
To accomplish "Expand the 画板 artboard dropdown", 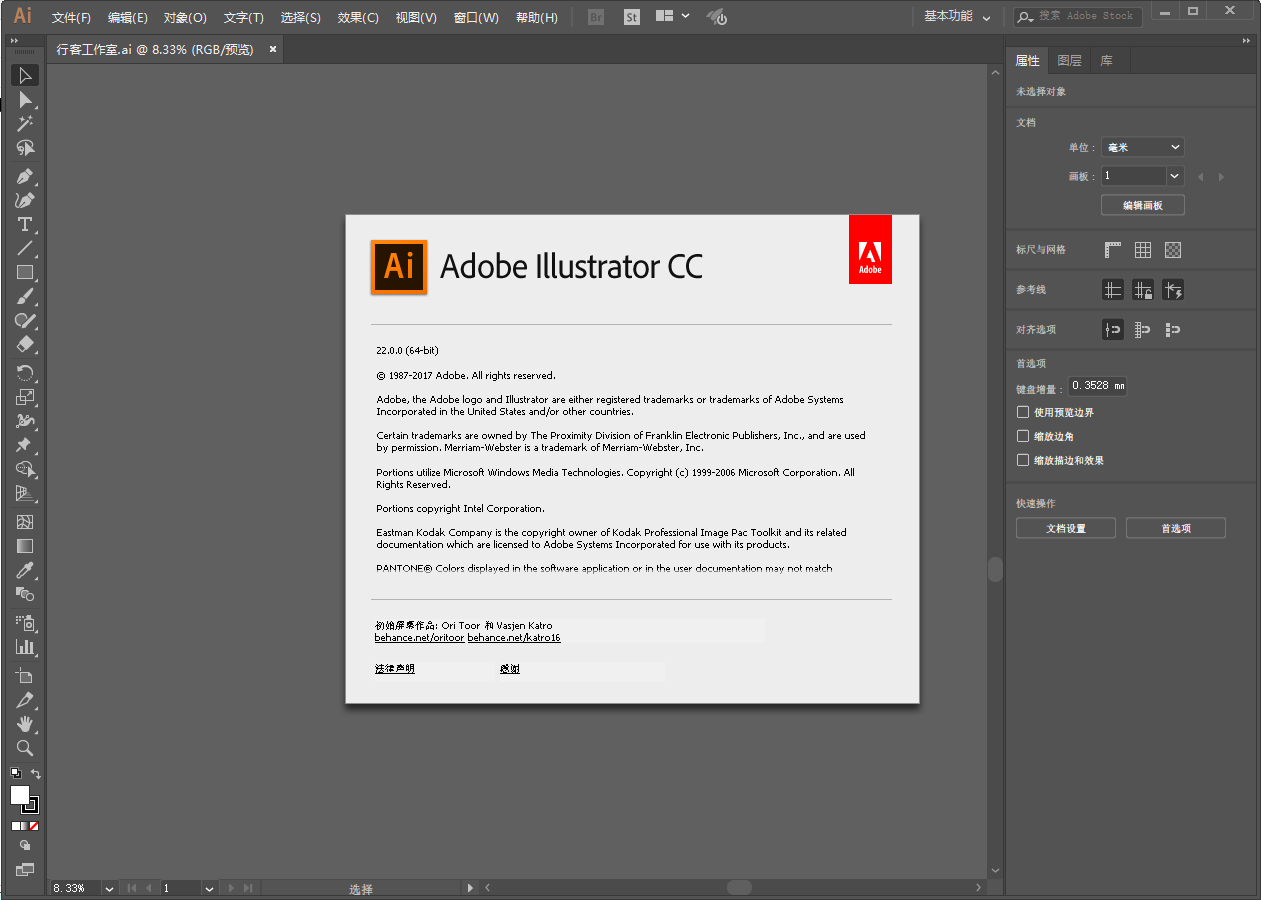I will 1173,176.
